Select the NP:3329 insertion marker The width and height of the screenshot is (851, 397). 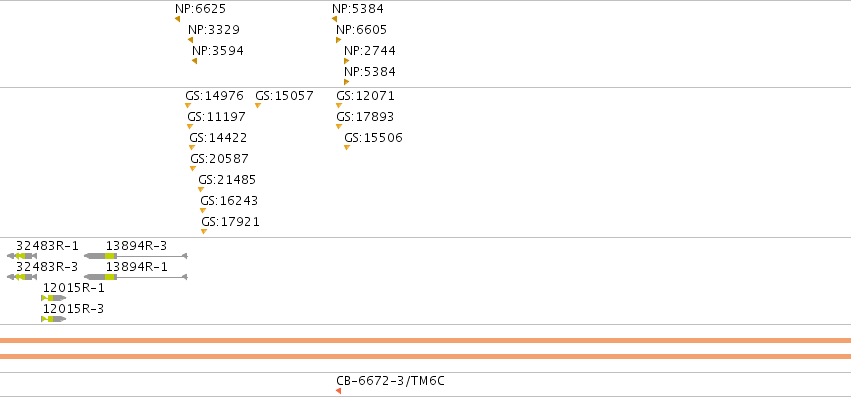point(190,40)
